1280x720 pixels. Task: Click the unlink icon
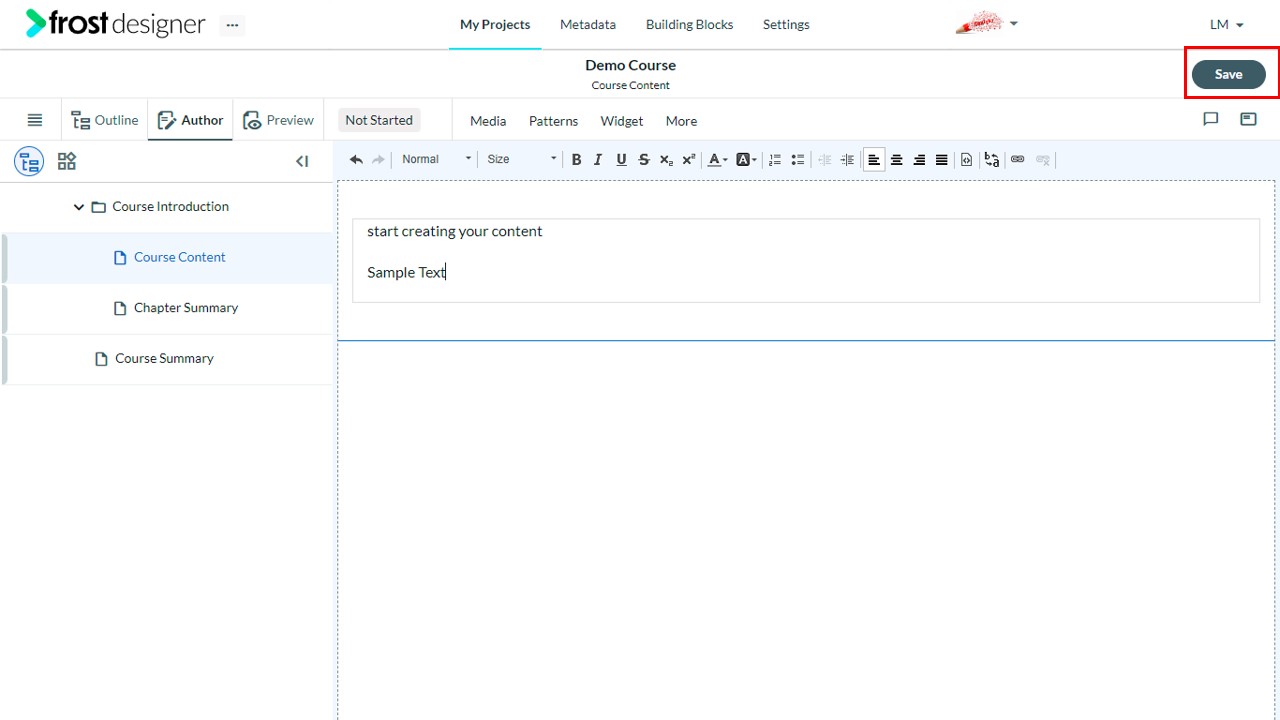(1043, 159)
